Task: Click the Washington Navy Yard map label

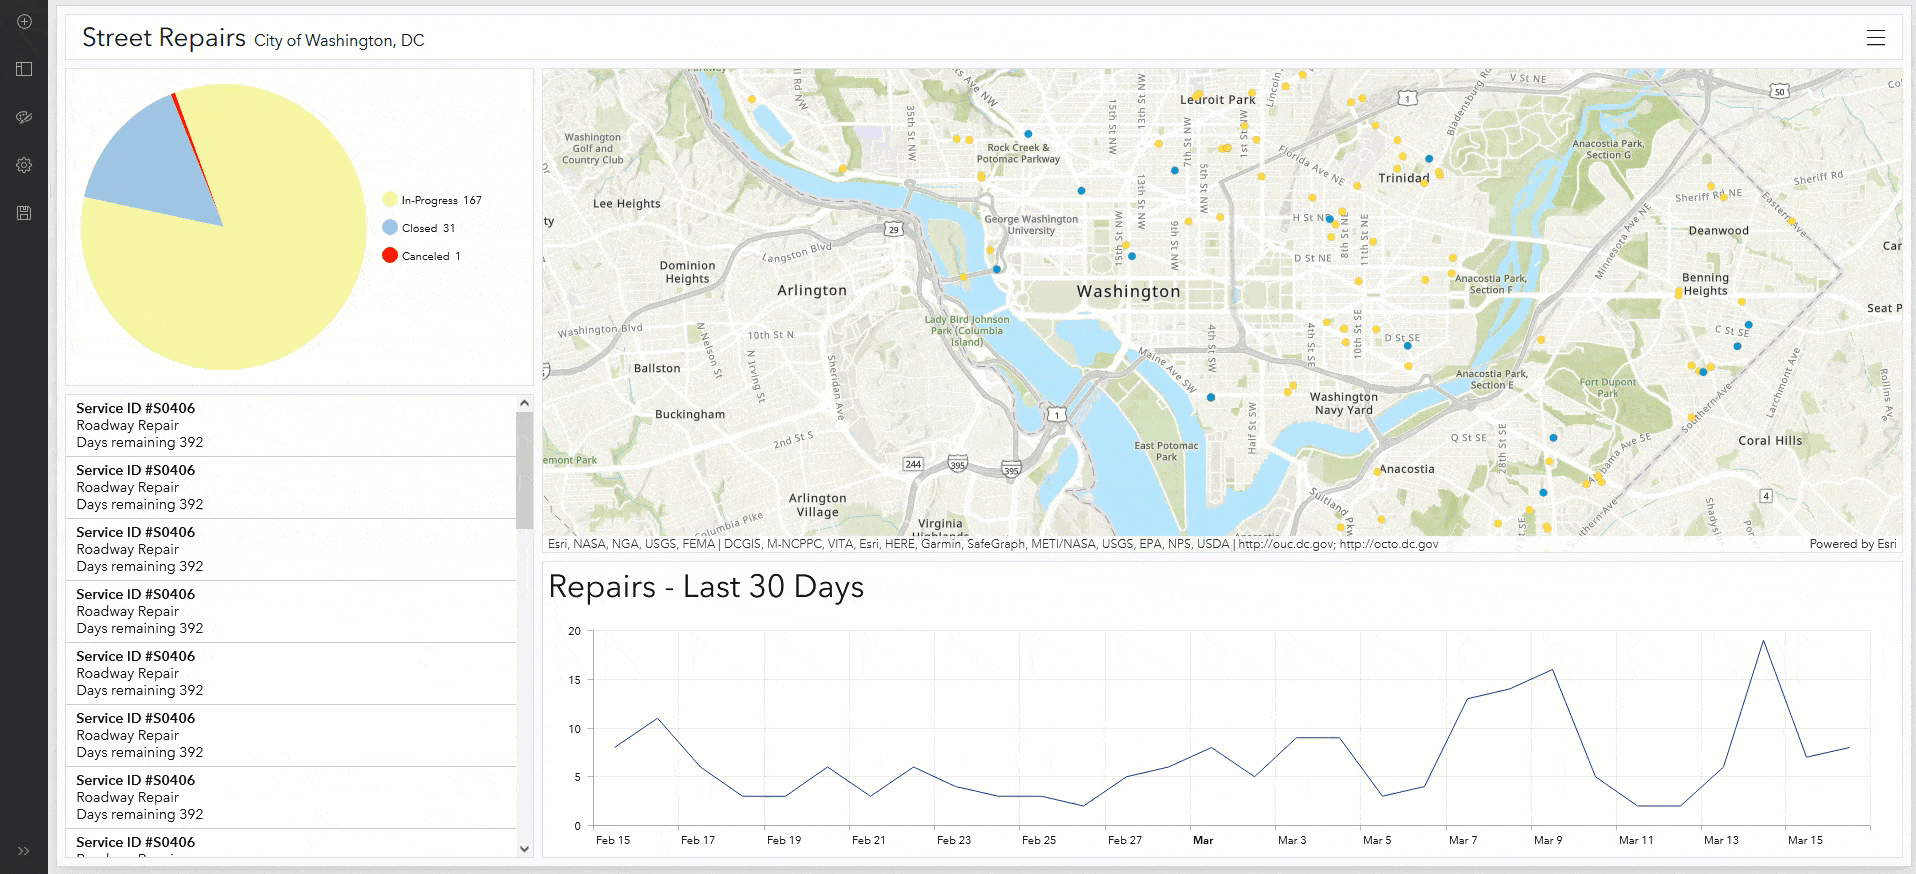Action: coord(1344,403)
